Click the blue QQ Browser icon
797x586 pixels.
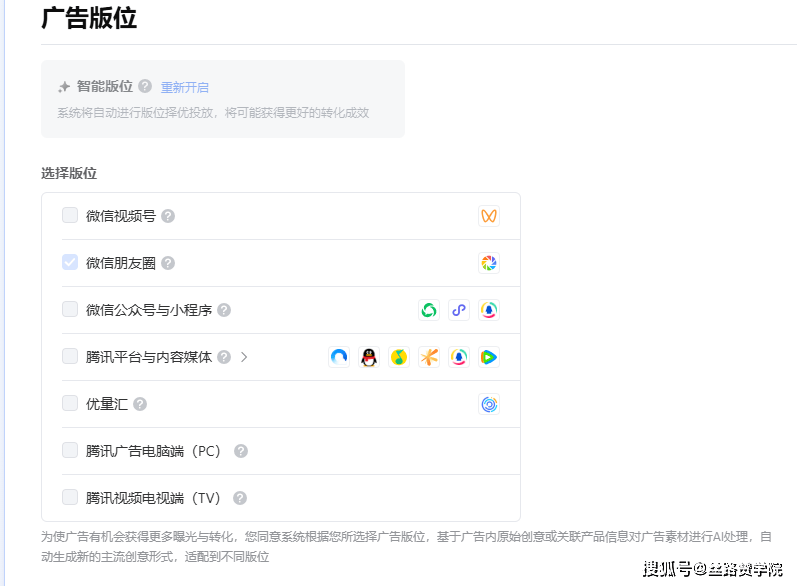[339, 357]
